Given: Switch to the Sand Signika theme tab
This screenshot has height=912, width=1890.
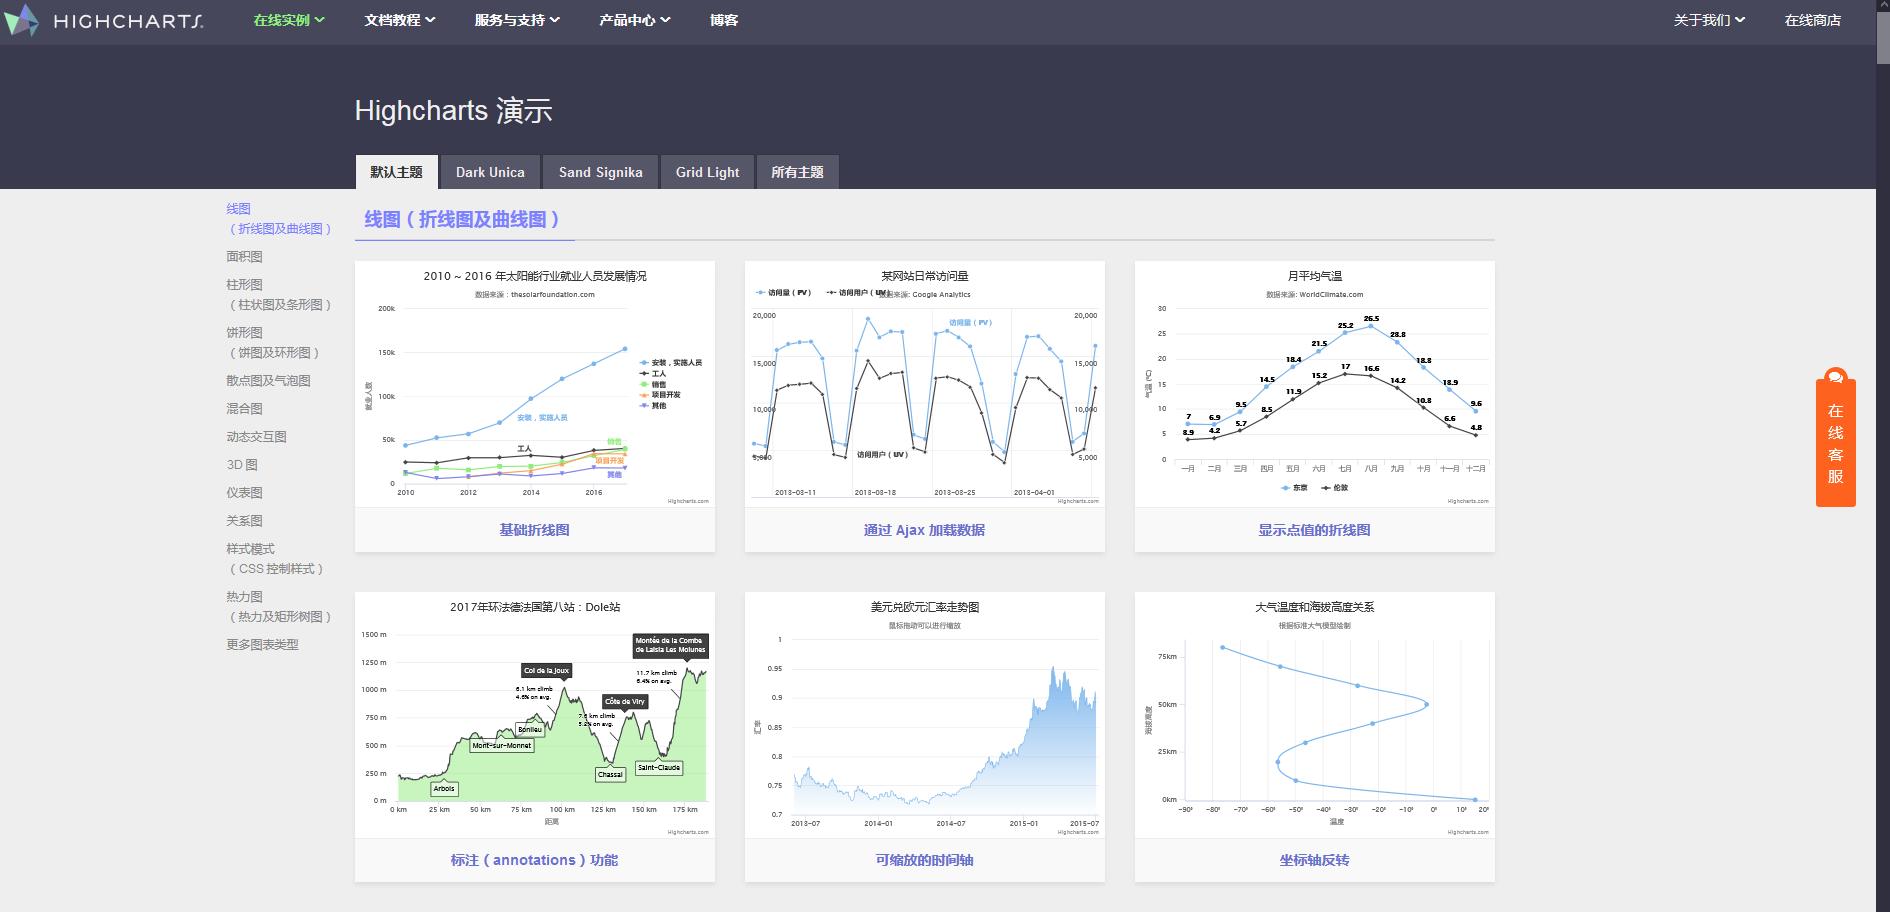Looking at the screenshot, I should point(600,172).
